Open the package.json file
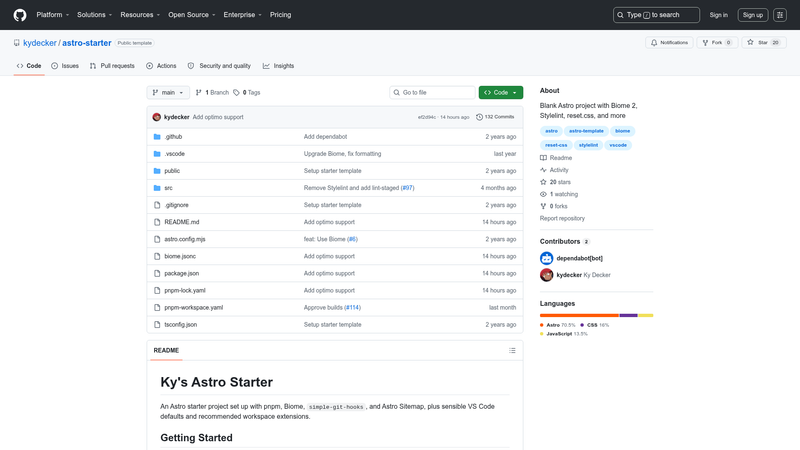The width and height of the screenshot is (800, 450). tap(182, 273)
